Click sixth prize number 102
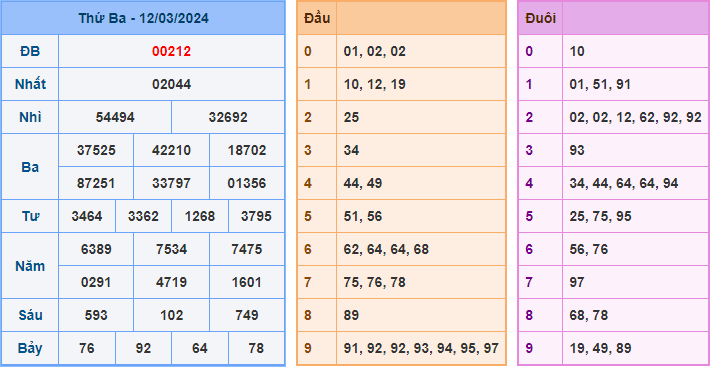Image resolution: width=710 pixels, height=367 pixels. (171, 315)
